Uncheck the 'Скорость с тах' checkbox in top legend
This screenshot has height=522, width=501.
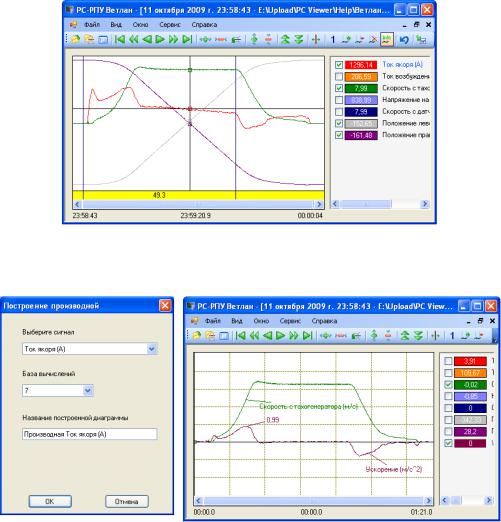coord(339,88)
